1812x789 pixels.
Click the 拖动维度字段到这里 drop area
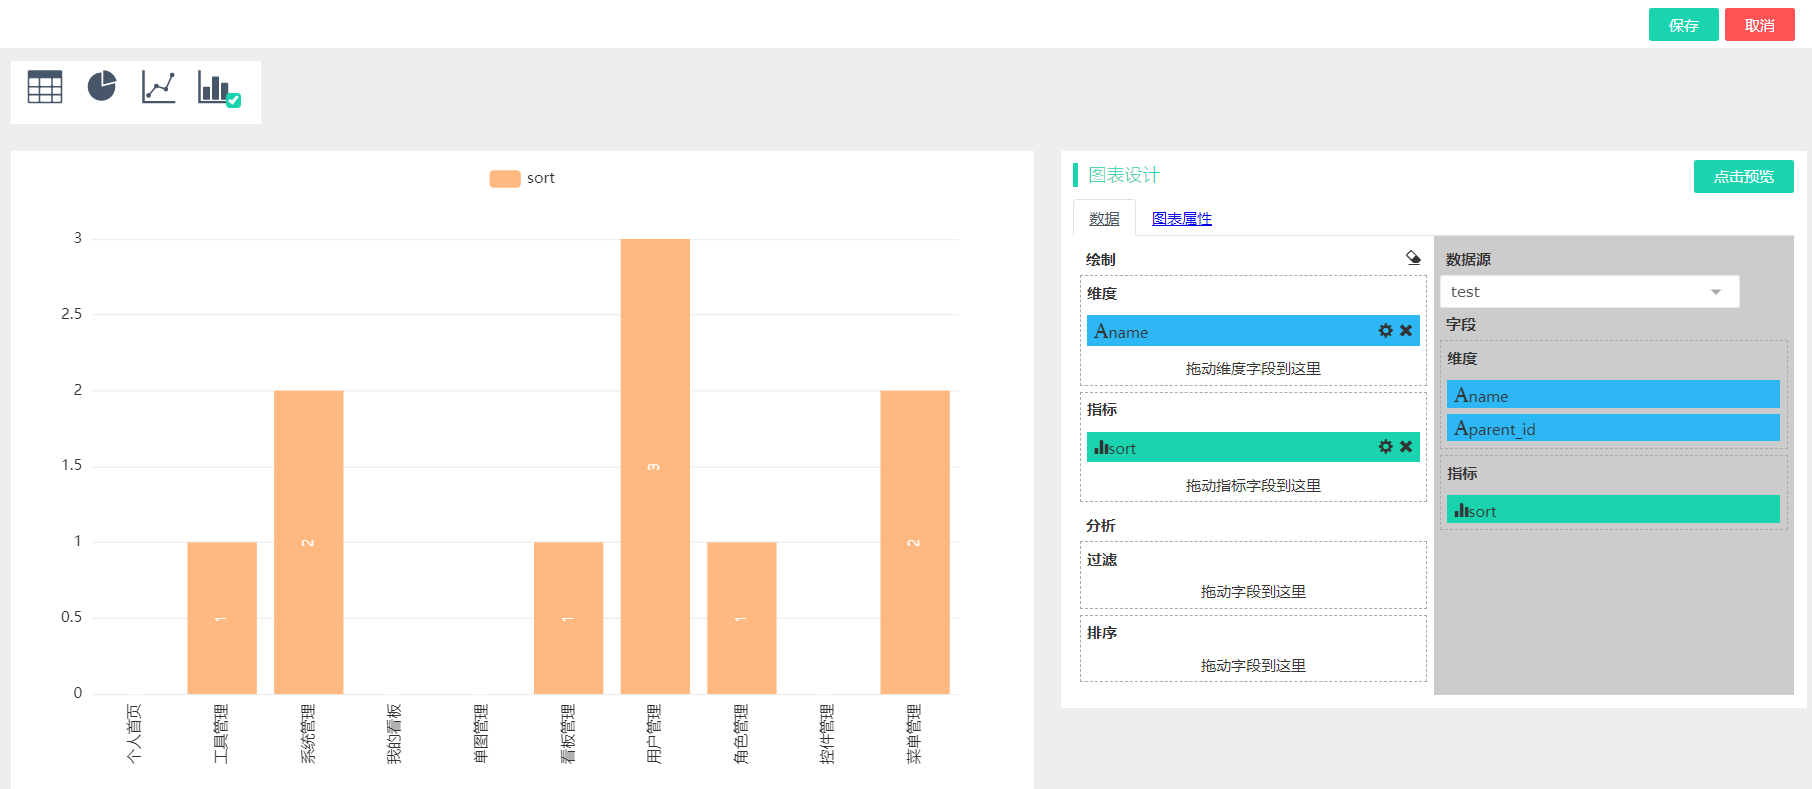[1253, 368]
